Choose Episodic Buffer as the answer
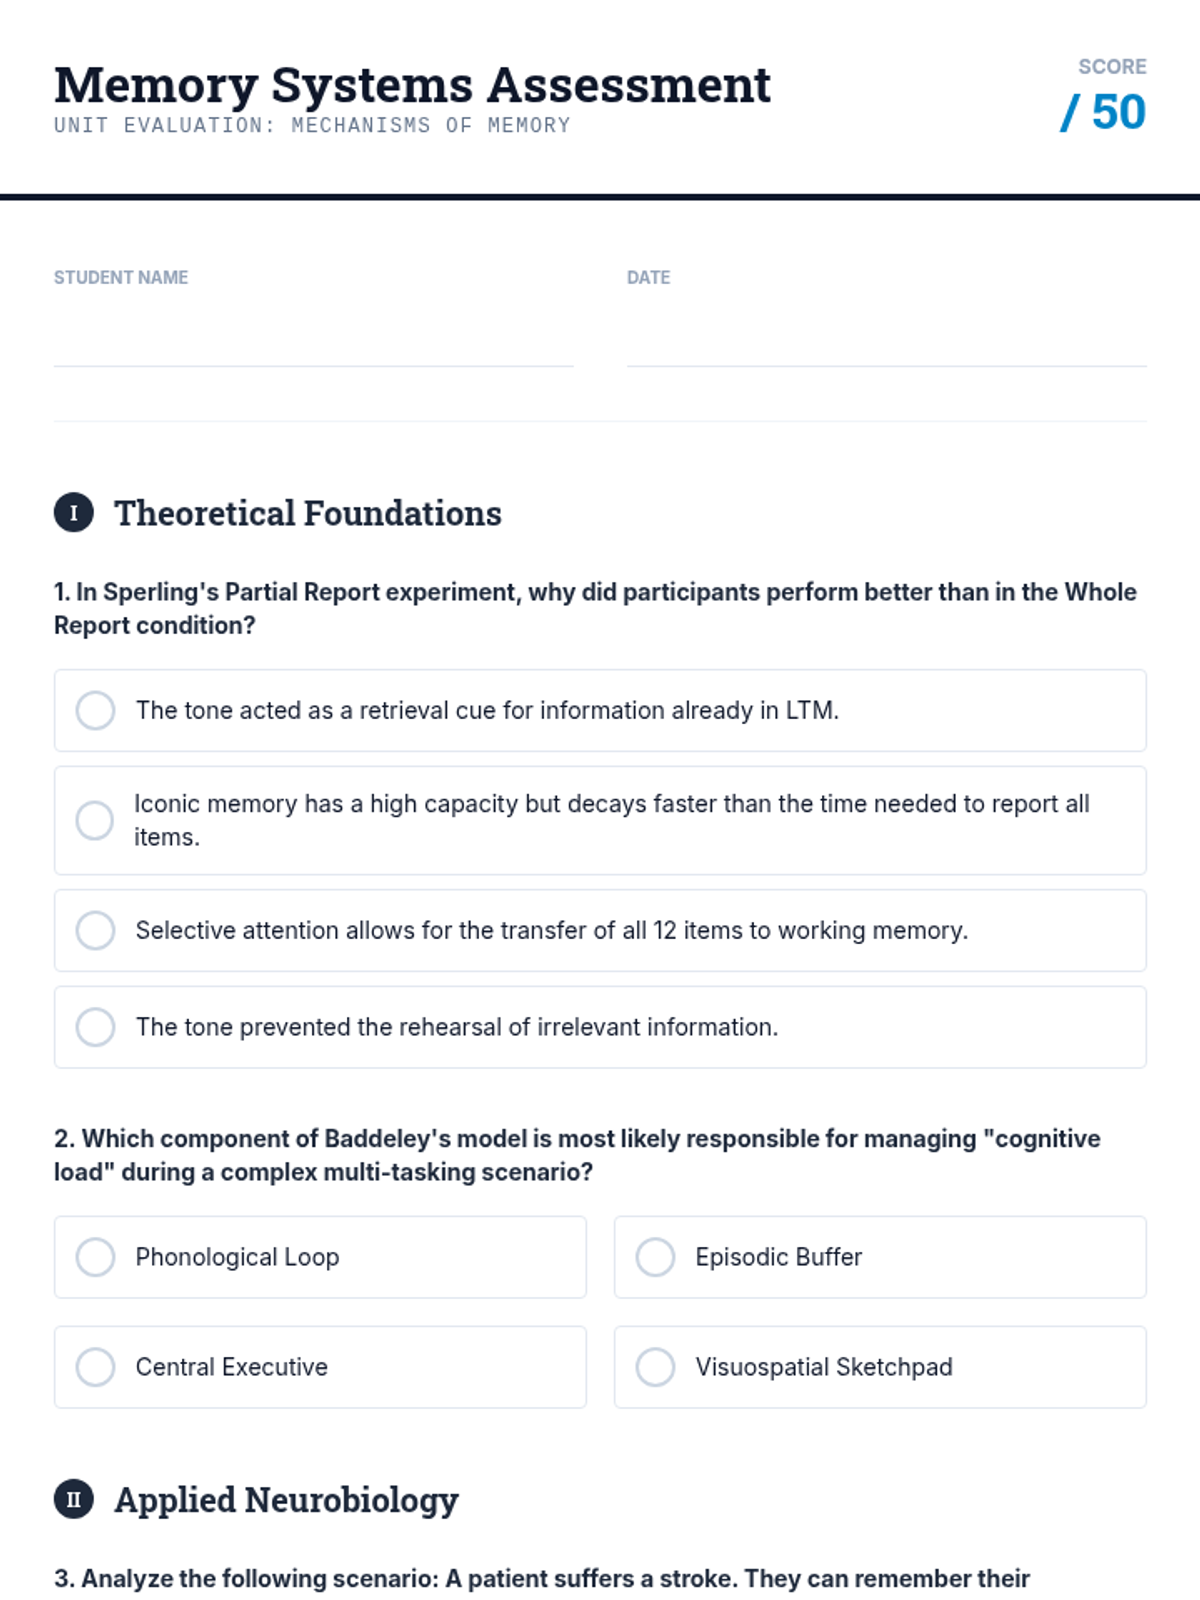1200x1600 pixels. pos(656,1257)
